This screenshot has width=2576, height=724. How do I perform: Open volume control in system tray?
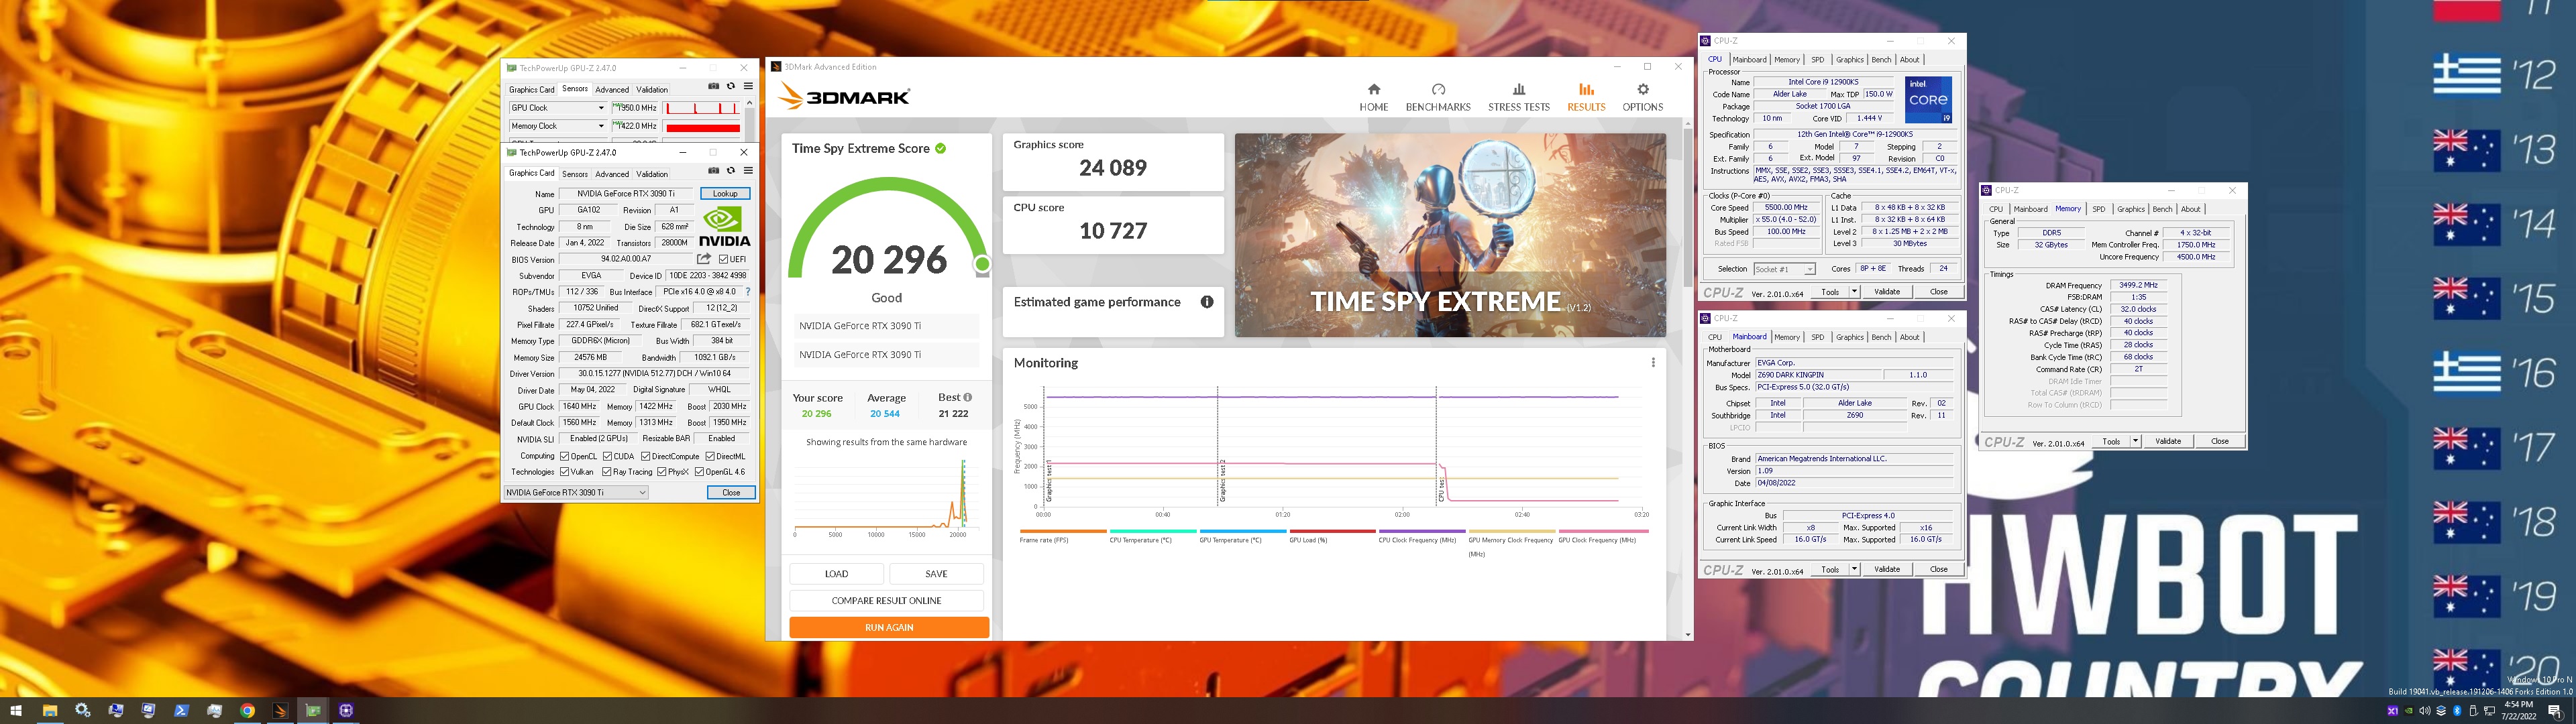[x=2426, y=711]
